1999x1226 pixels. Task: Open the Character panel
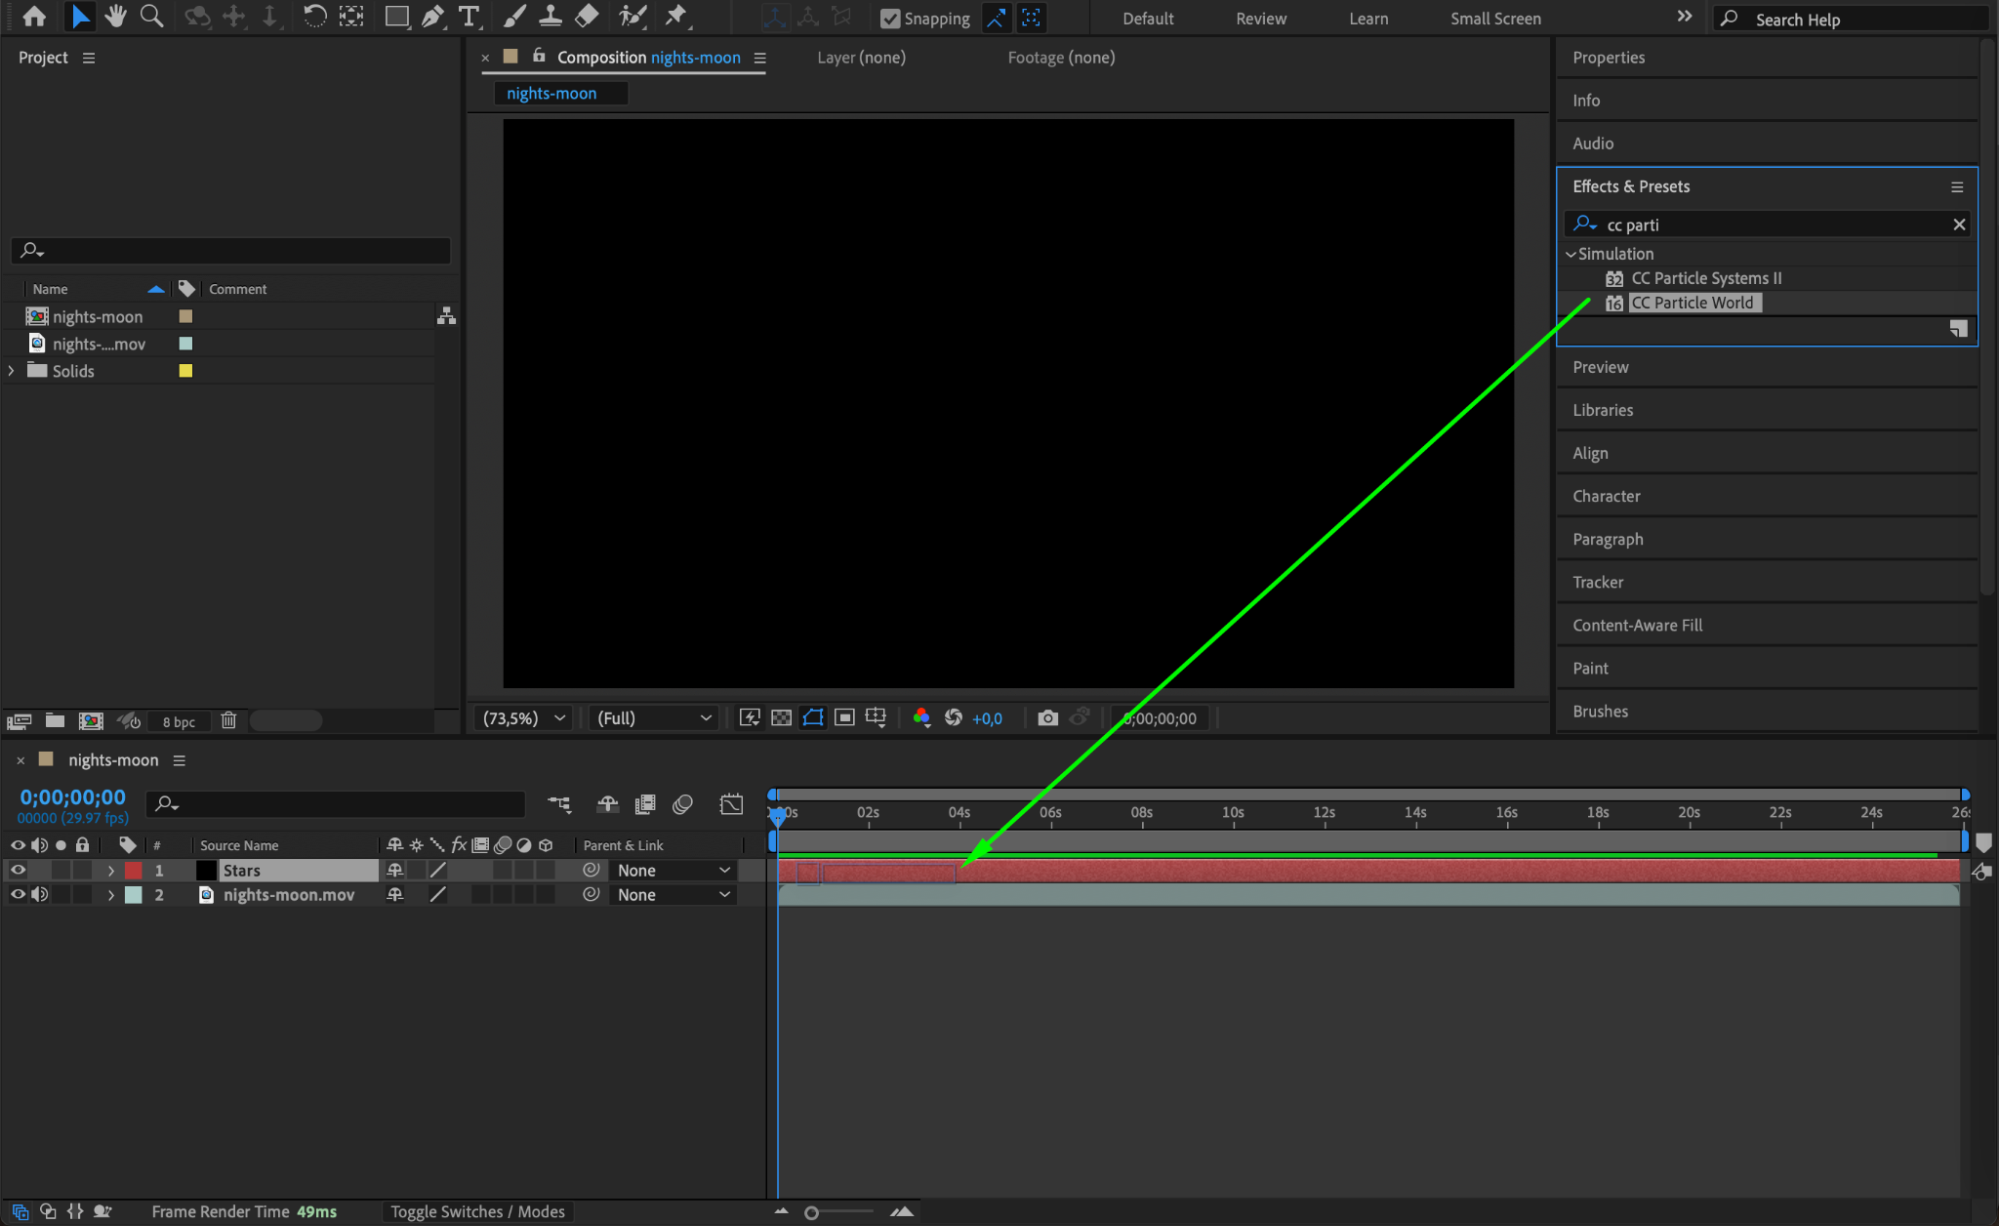[1606, 496]
